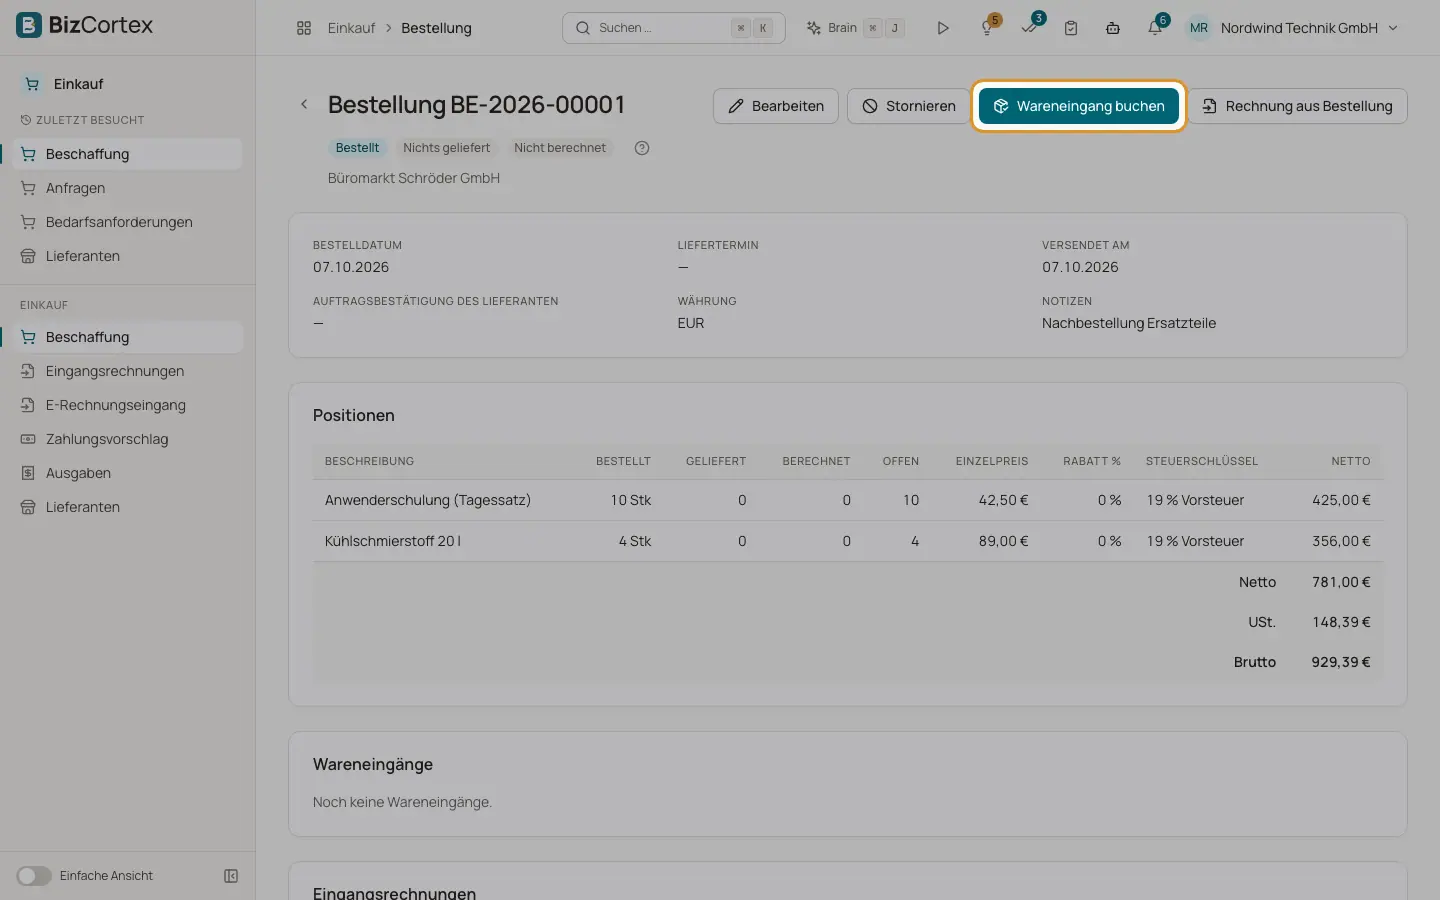The height and width of the screenshot is (900, 1440).
Task: Toggle the Einfache Ansicht switch
Action: (x=33, y=876)
